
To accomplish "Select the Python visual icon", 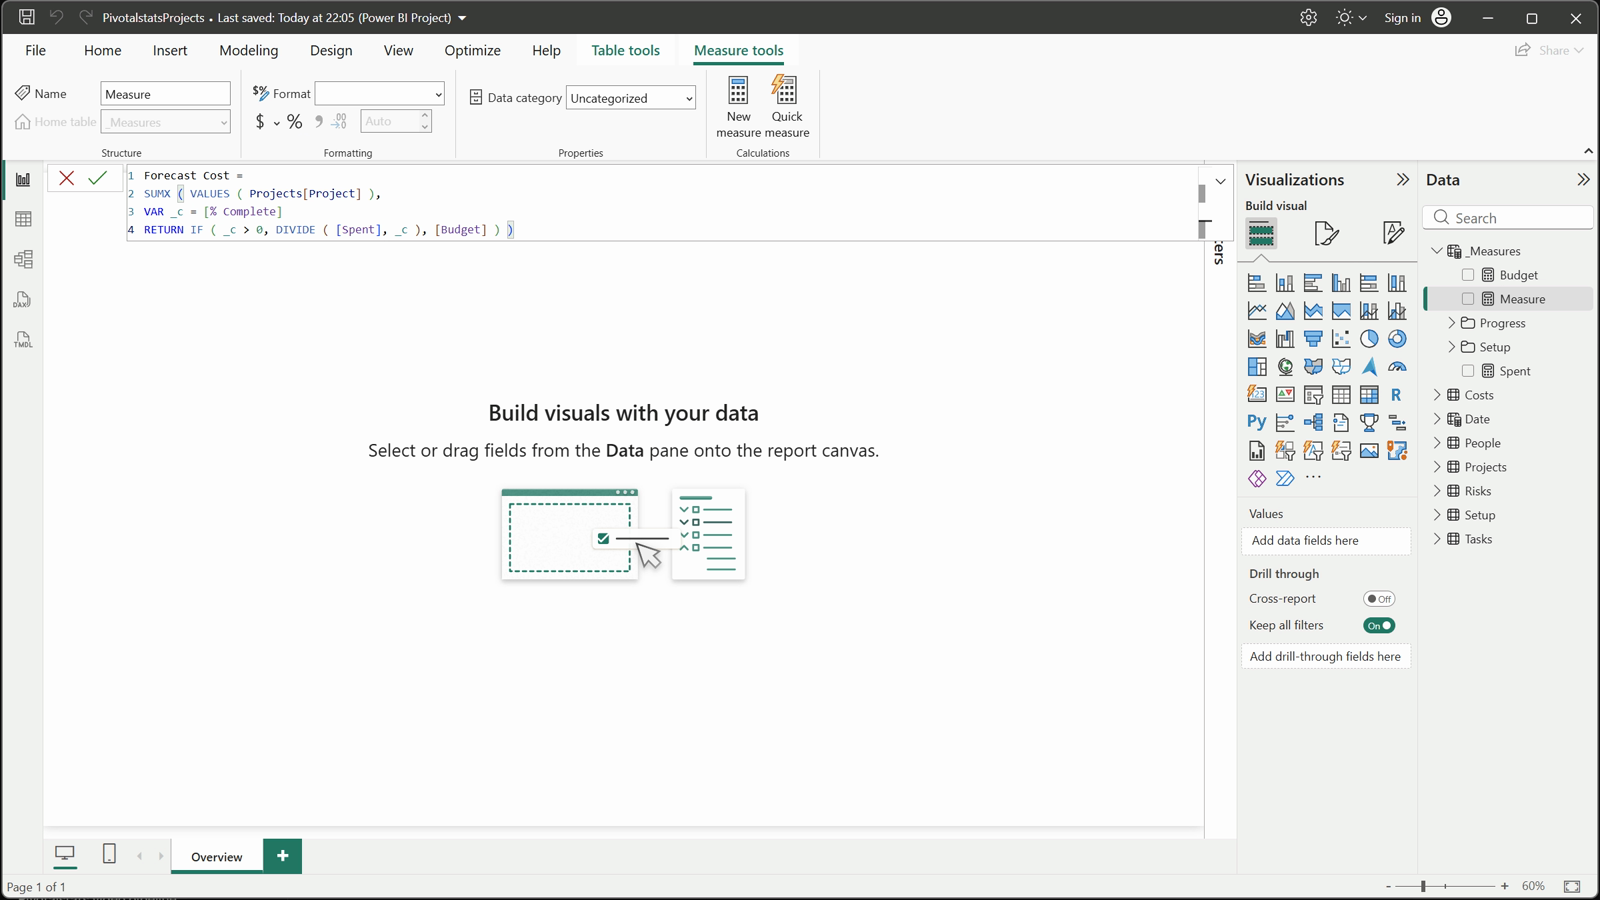I will click(1257, 422).
